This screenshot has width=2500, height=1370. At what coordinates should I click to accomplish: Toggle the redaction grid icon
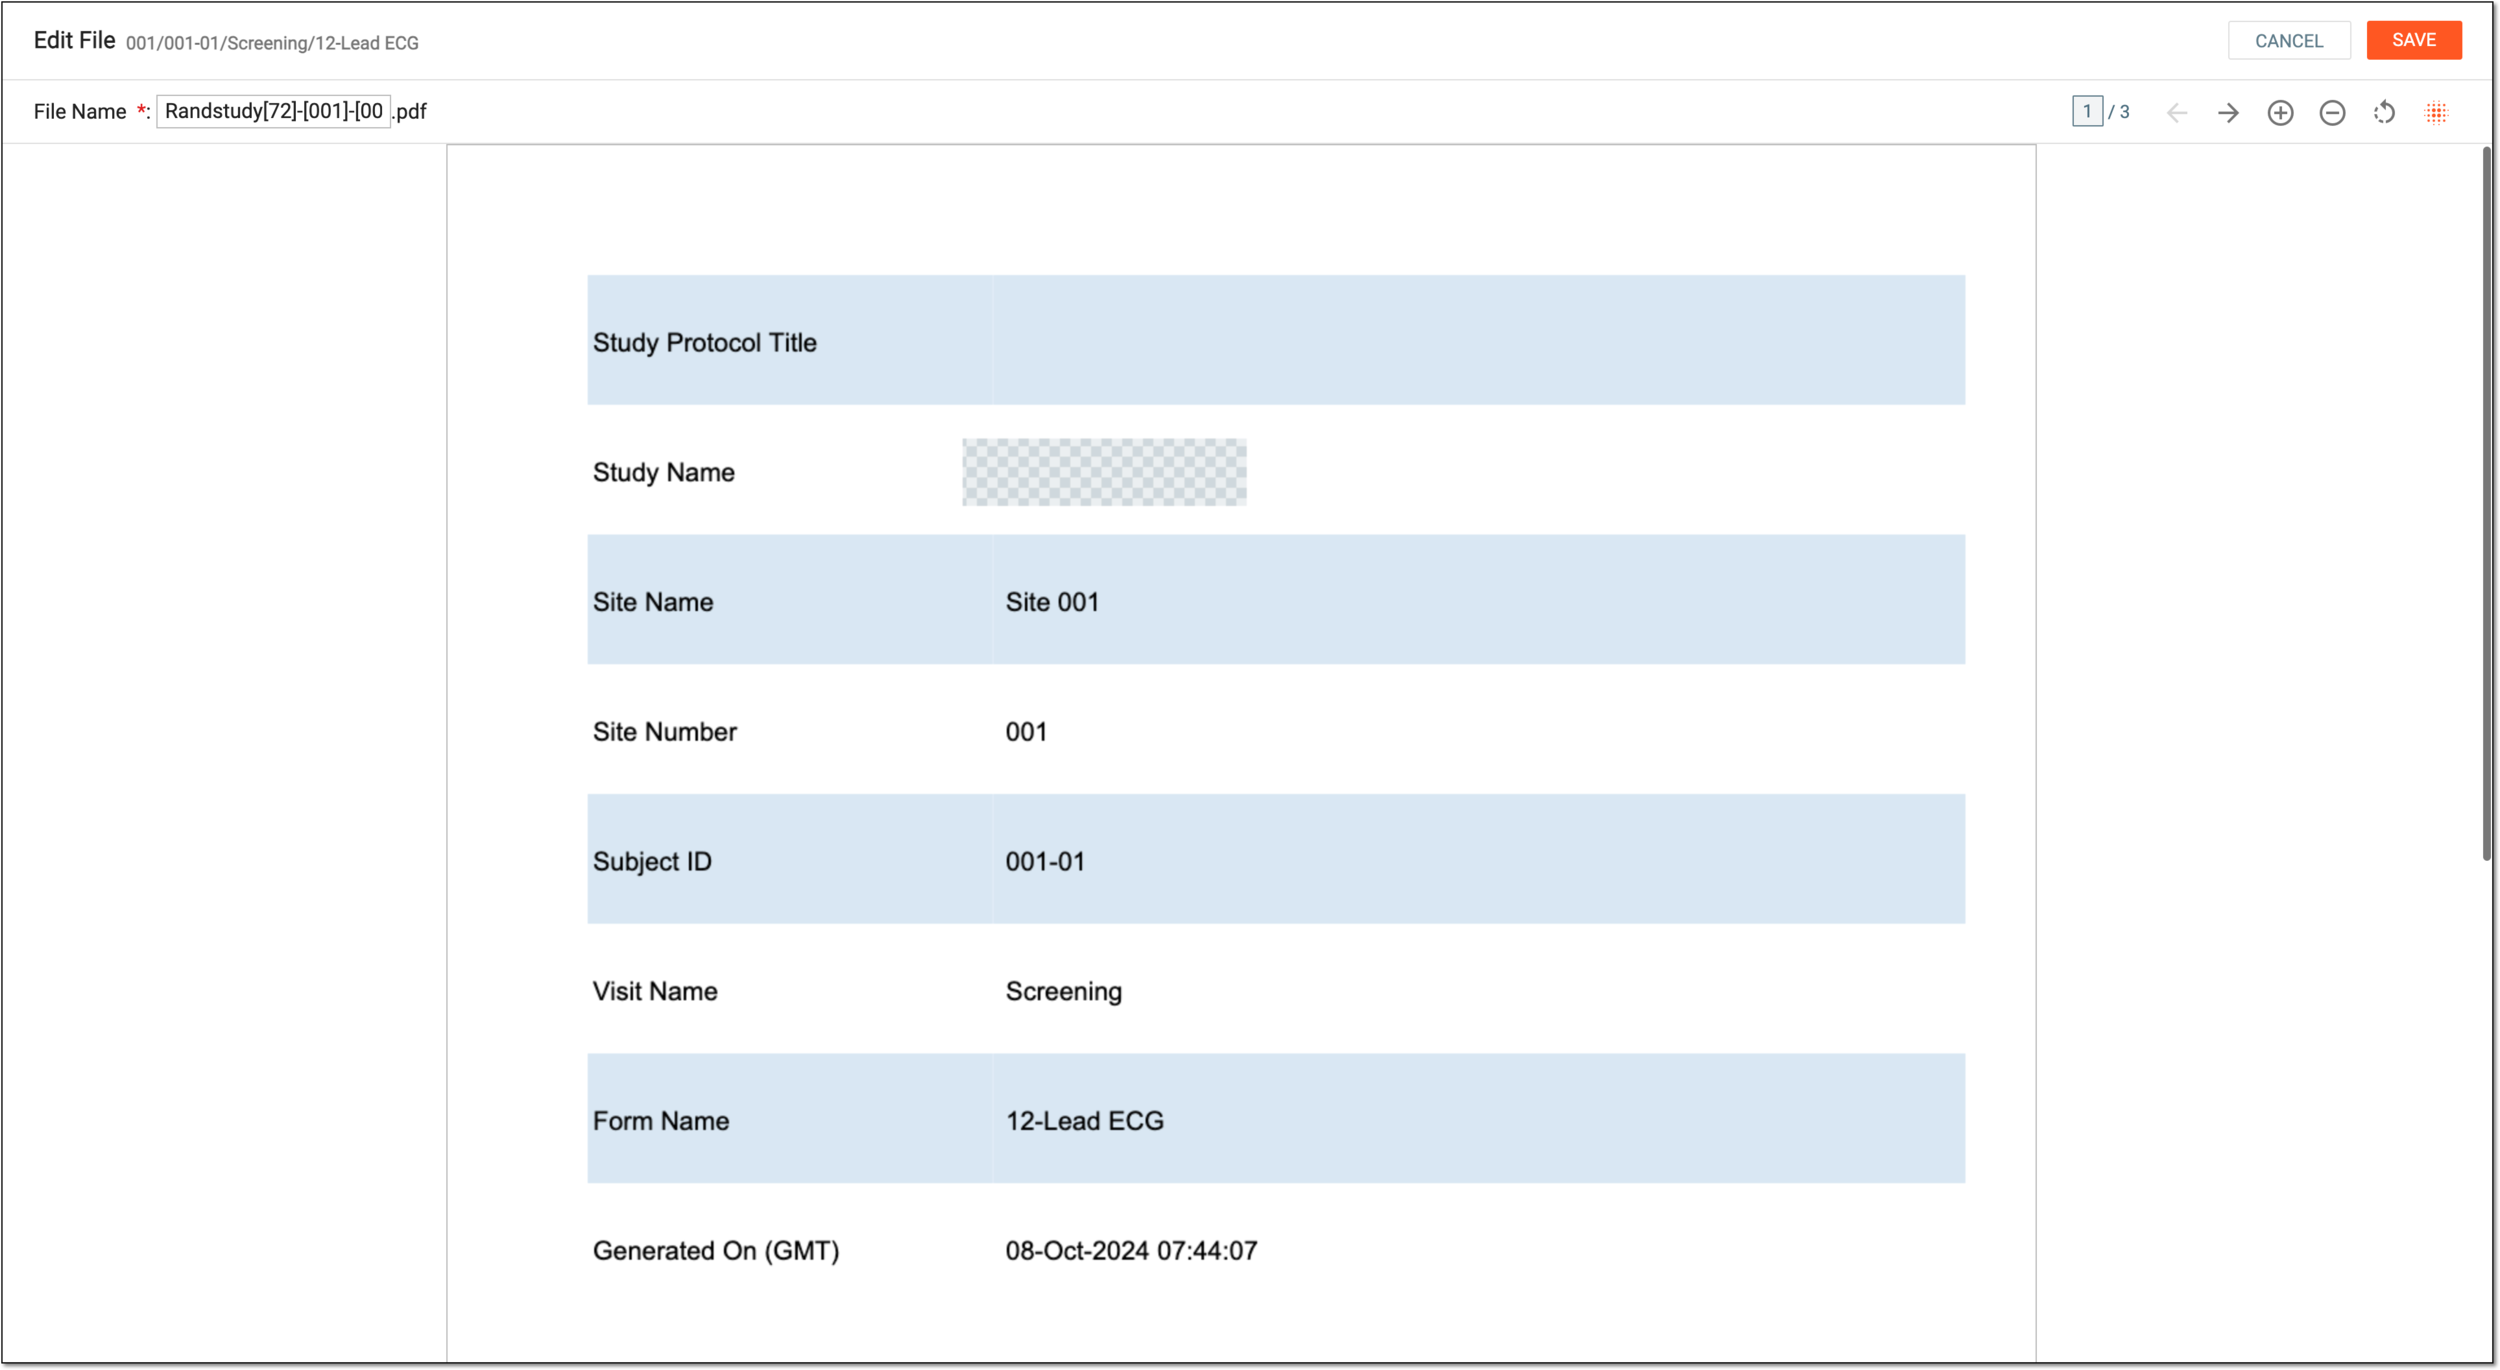tap(2436, 113)
